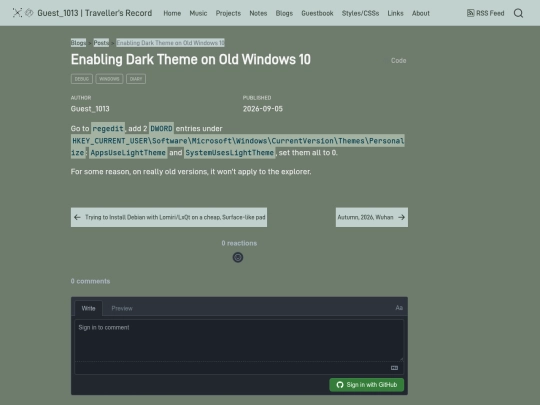Select the WINDOWS tag
Image resolution: width=540 pixels, height=405 pixels.
109,79
